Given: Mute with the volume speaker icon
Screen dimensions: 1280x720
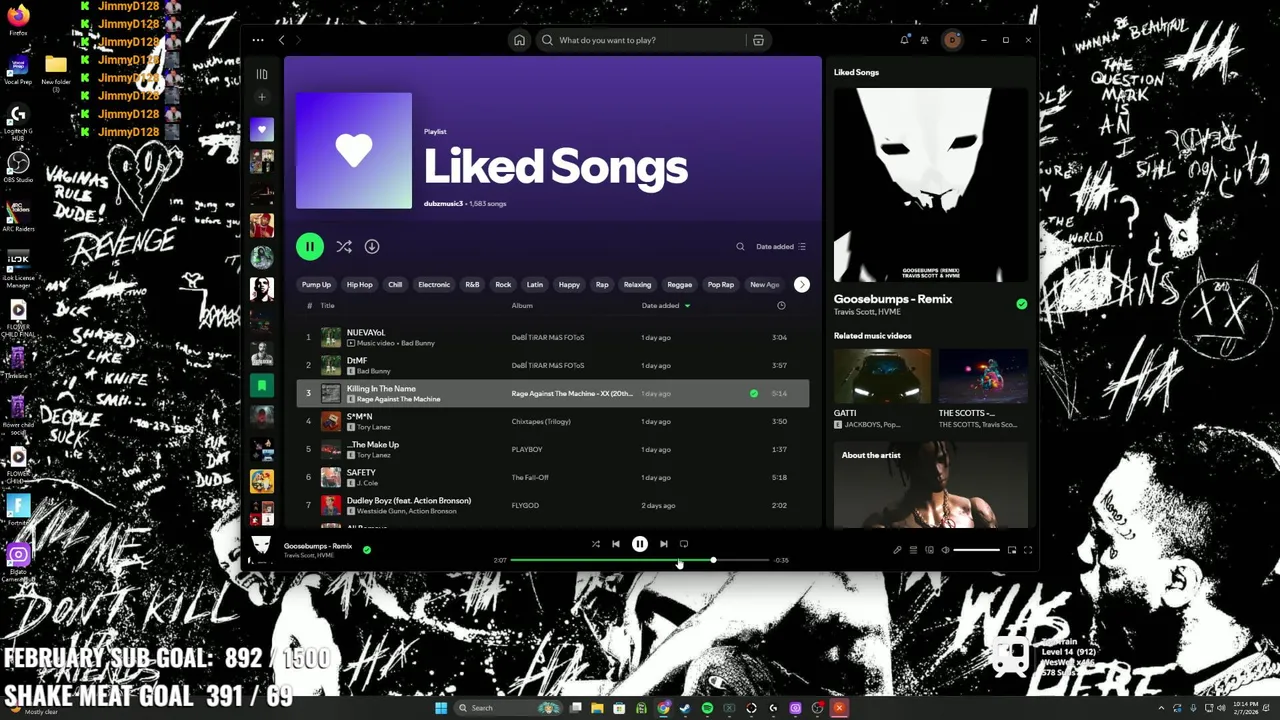Looking at the screenshot, I should pos(945,550).
